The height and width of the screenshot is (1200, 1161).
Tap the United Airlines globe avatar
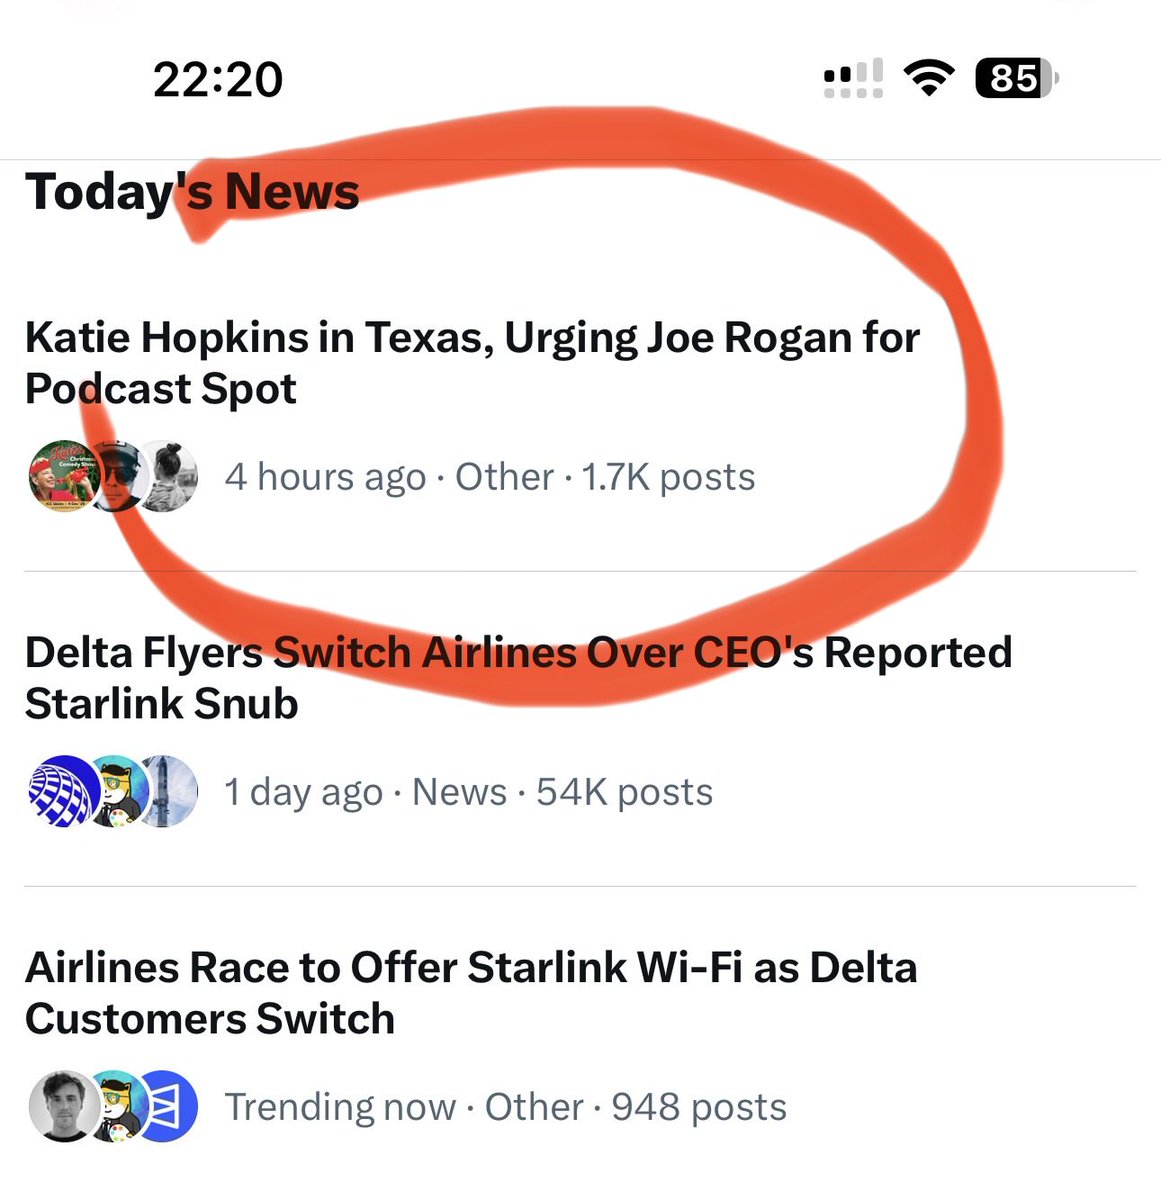coord(64,791)
